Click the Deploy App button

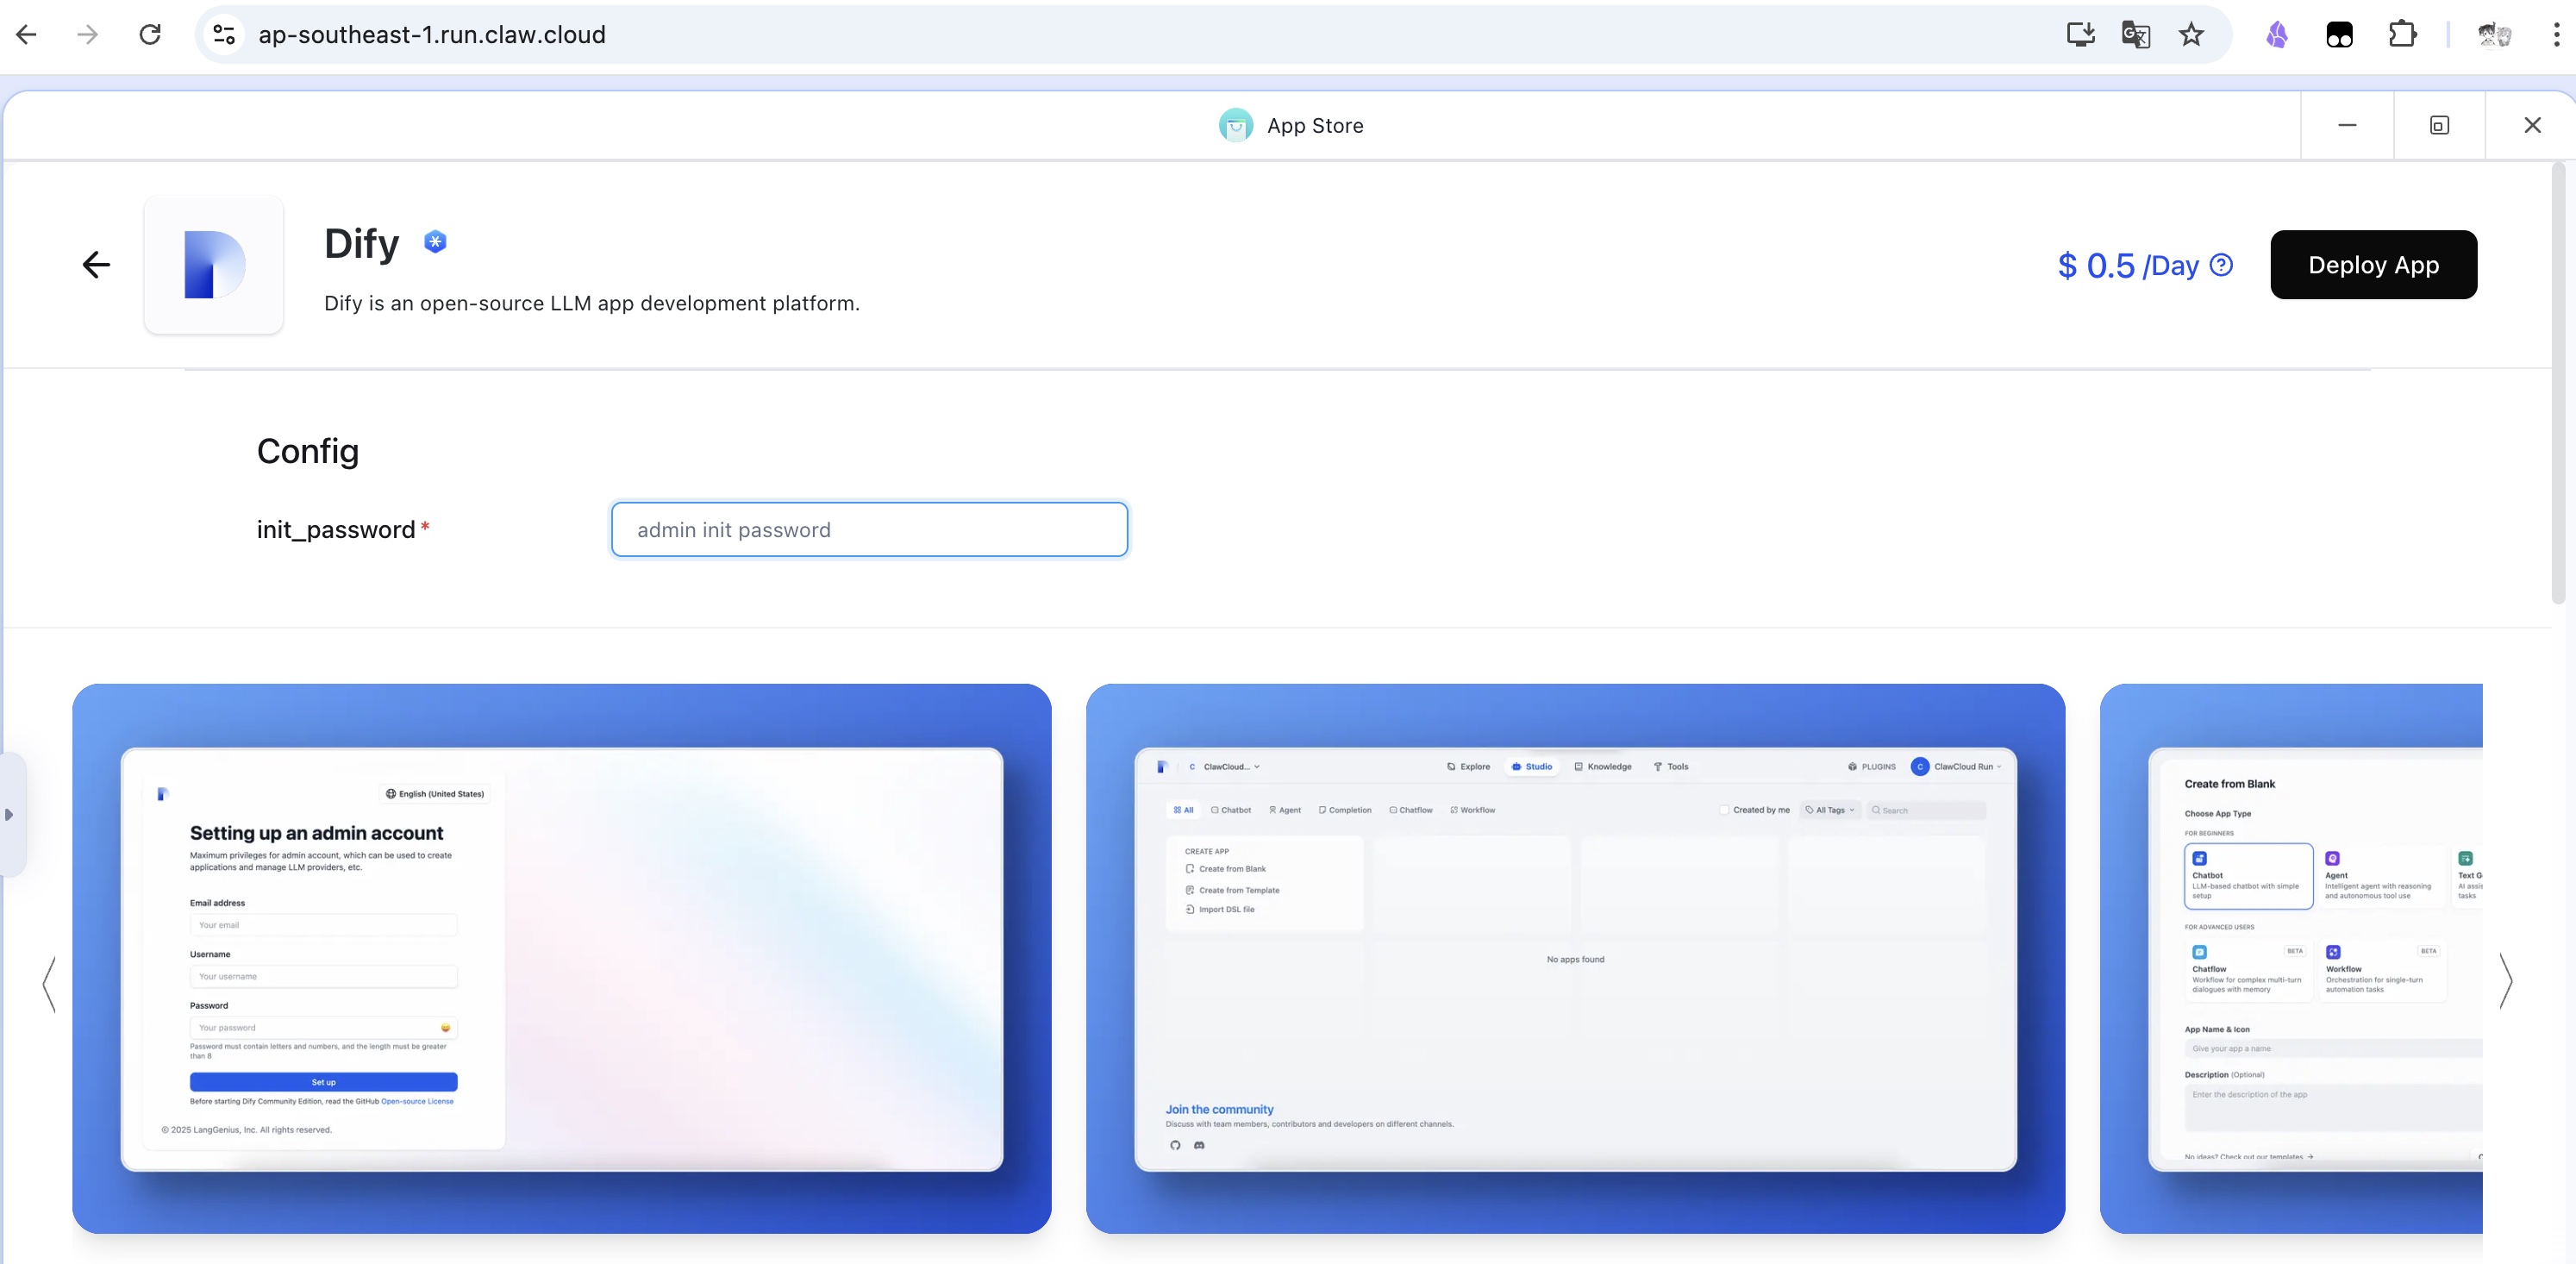tap(2373, 265)
